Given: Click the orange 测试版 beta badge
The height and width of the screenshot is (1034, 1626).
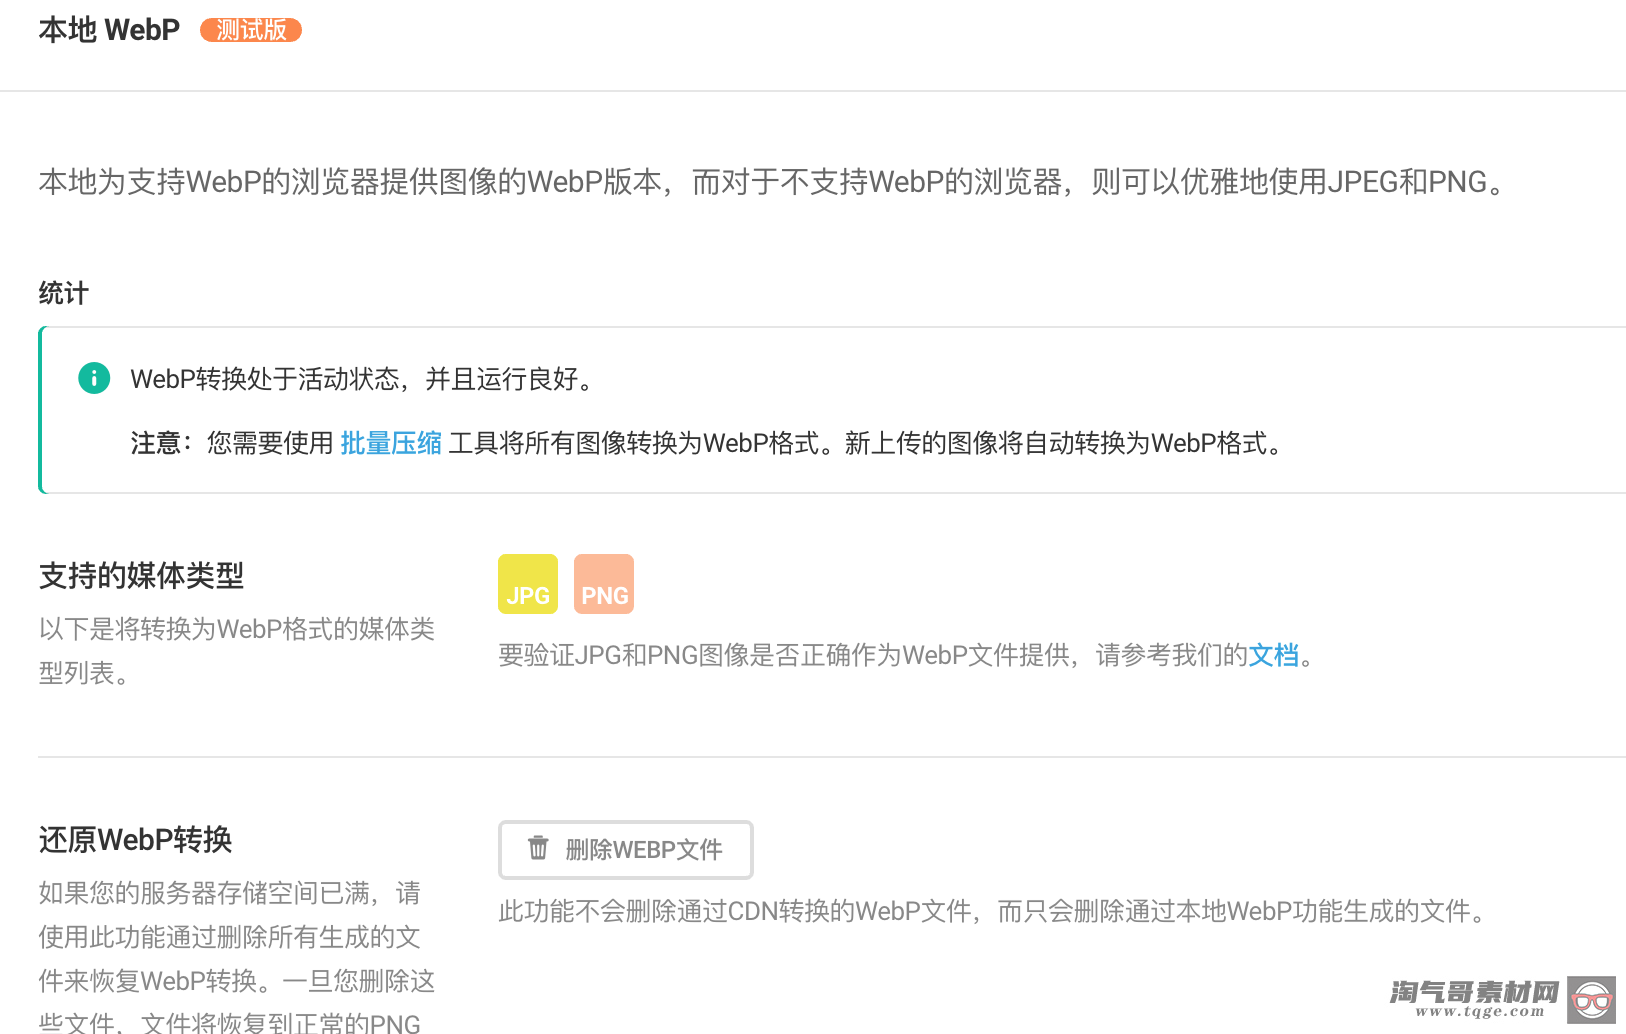Looking at the screenshot, I should 251,30.
